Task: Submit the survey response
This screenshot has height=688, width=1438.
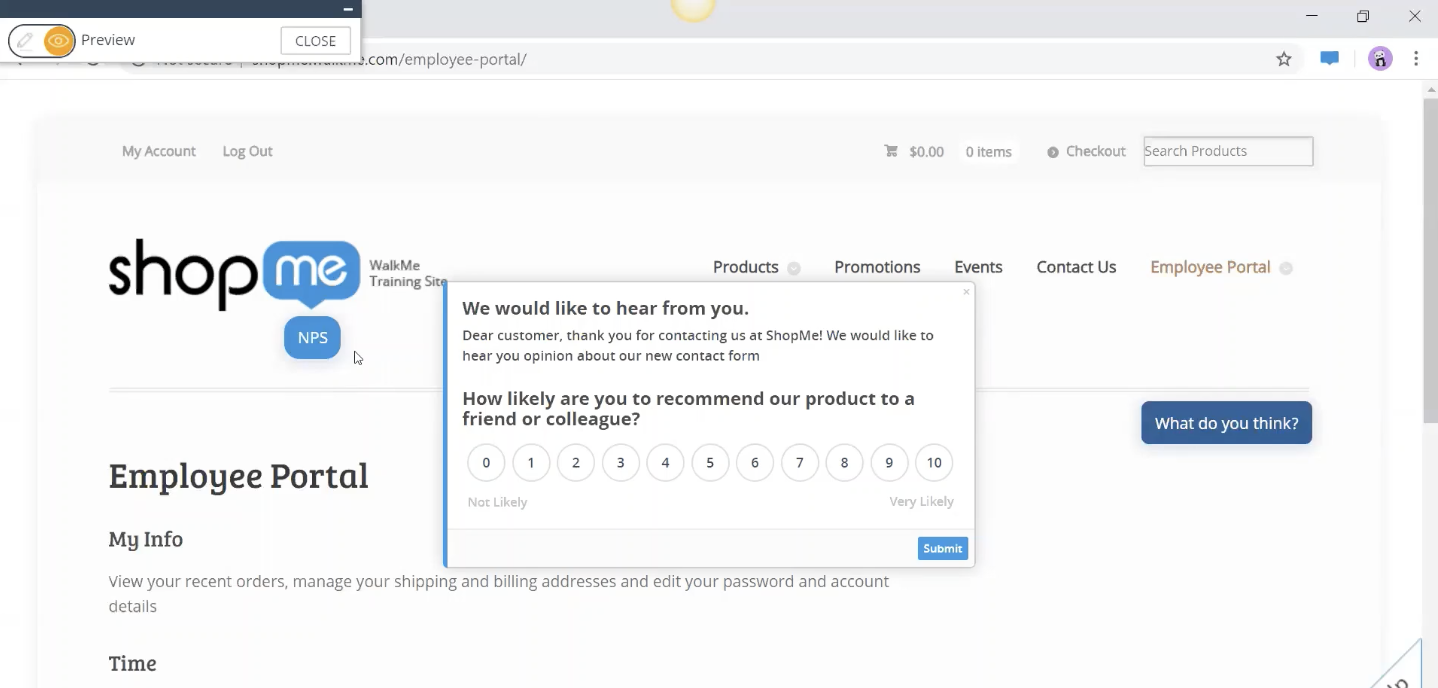Action: (943, 548)
